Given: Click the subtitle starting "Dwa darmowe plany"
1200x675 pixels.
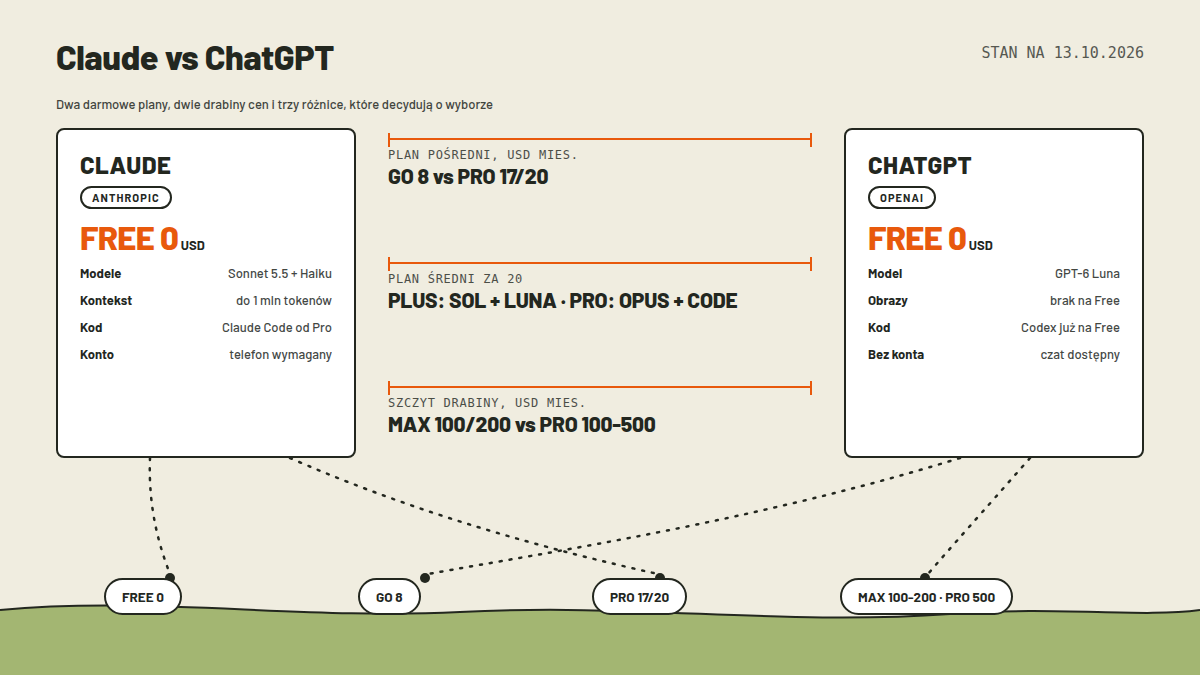Looking at the screenshot, I should 274,104.
